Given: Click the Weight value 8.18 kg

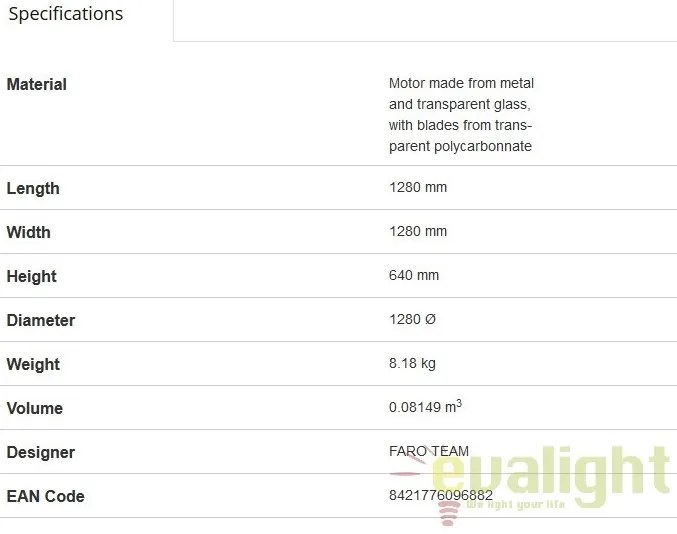Looking at the screenshot, I should [412, 364].
